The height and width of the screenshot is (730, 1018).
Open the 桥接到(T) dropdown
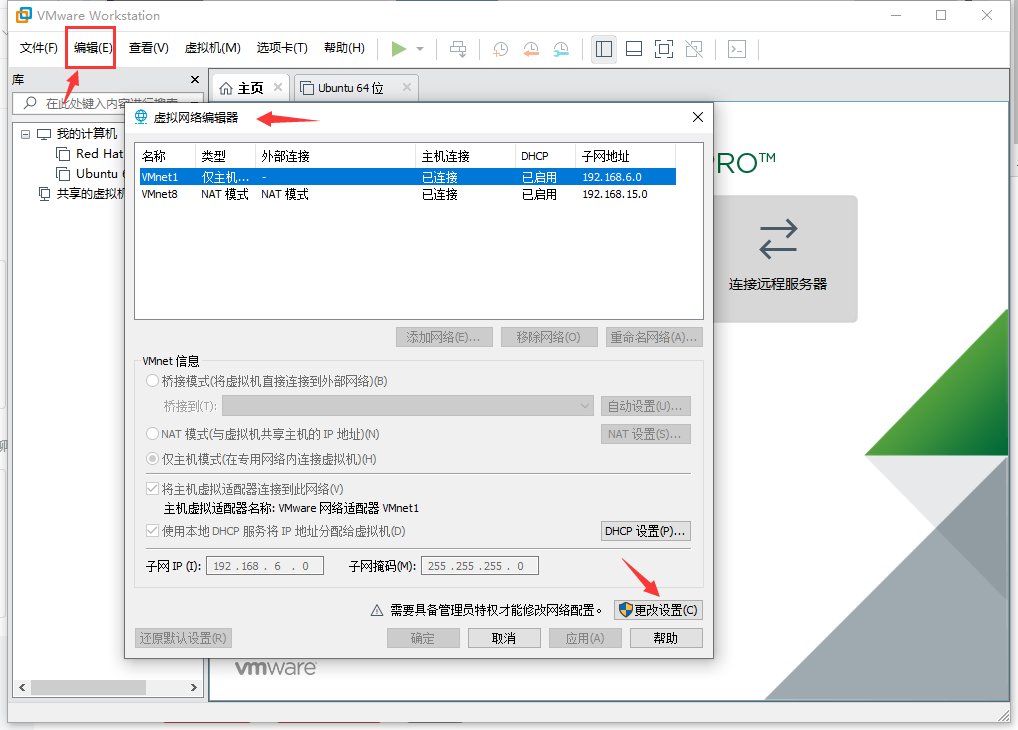point(408,406)
